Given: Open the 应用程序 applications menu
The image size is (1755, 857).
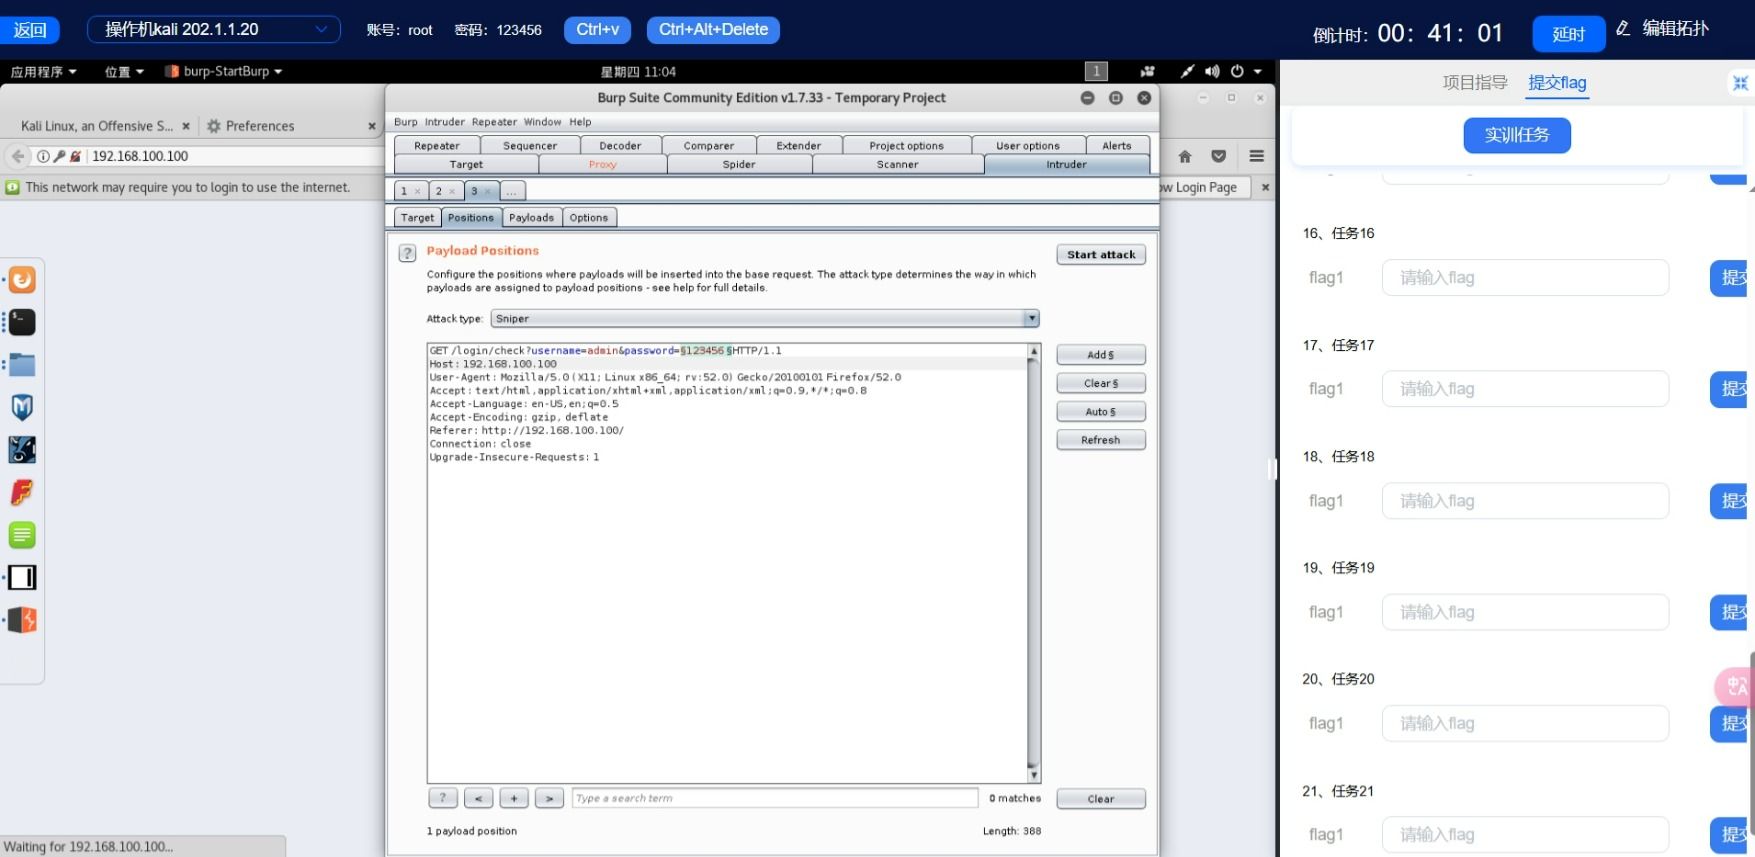Looking at the screenshot, I should 43,71.
